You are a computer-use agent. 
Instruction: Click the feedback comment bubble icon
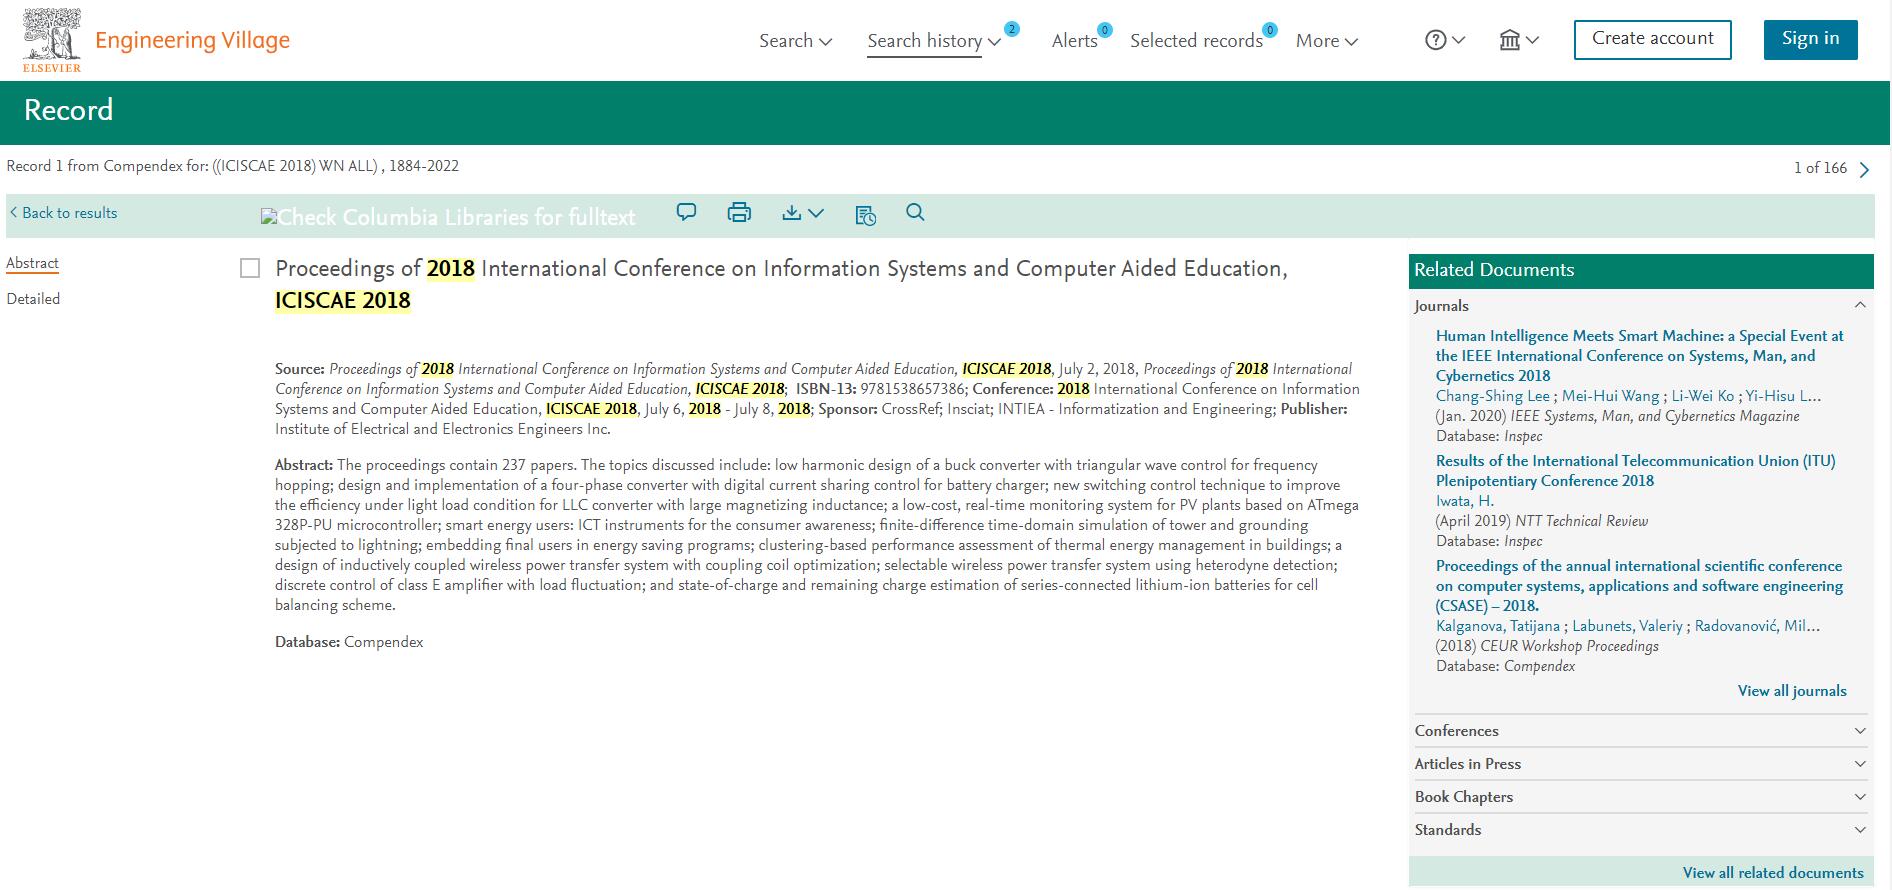pos(686,213)
